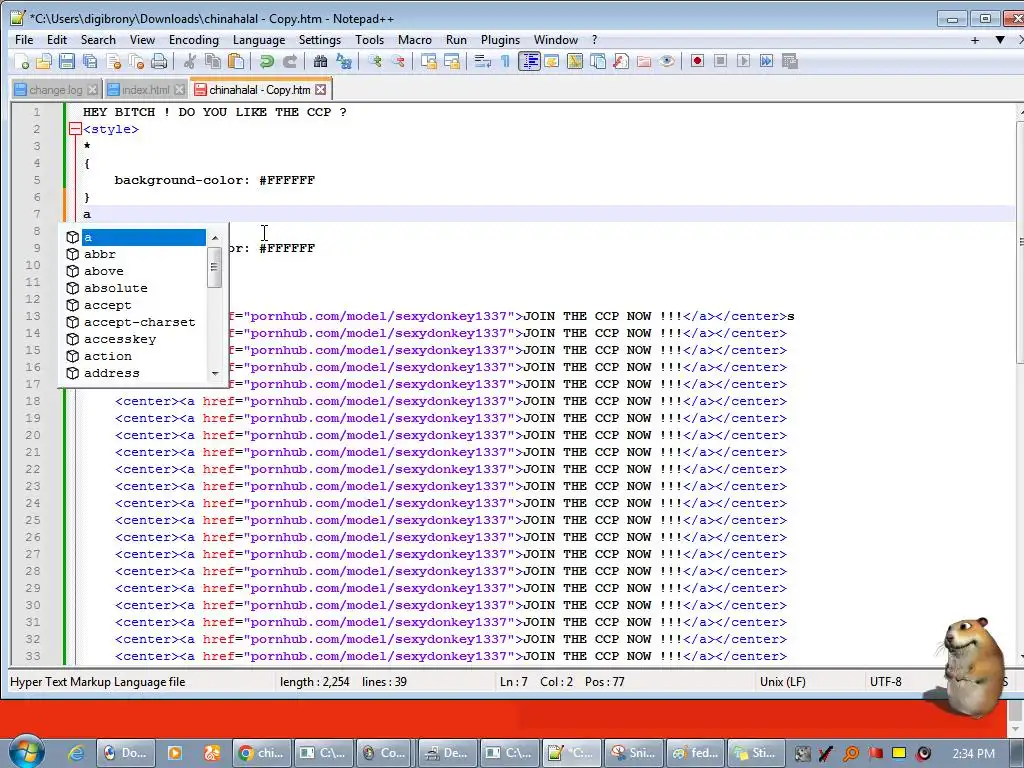Toggle synchronize vertical scrolling icon
Viewport: 1024px width, 768px height.
[428, 61]
